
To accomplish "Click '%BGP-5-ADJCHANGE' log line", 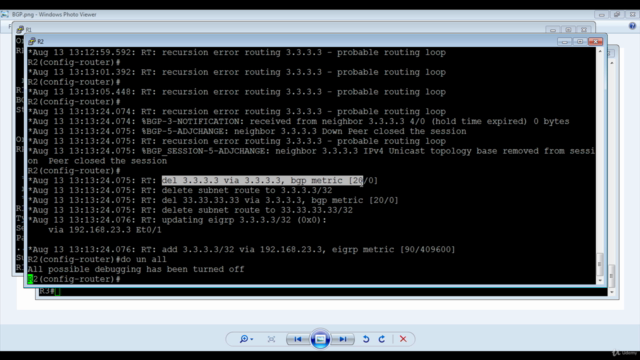I will point(247,131).
